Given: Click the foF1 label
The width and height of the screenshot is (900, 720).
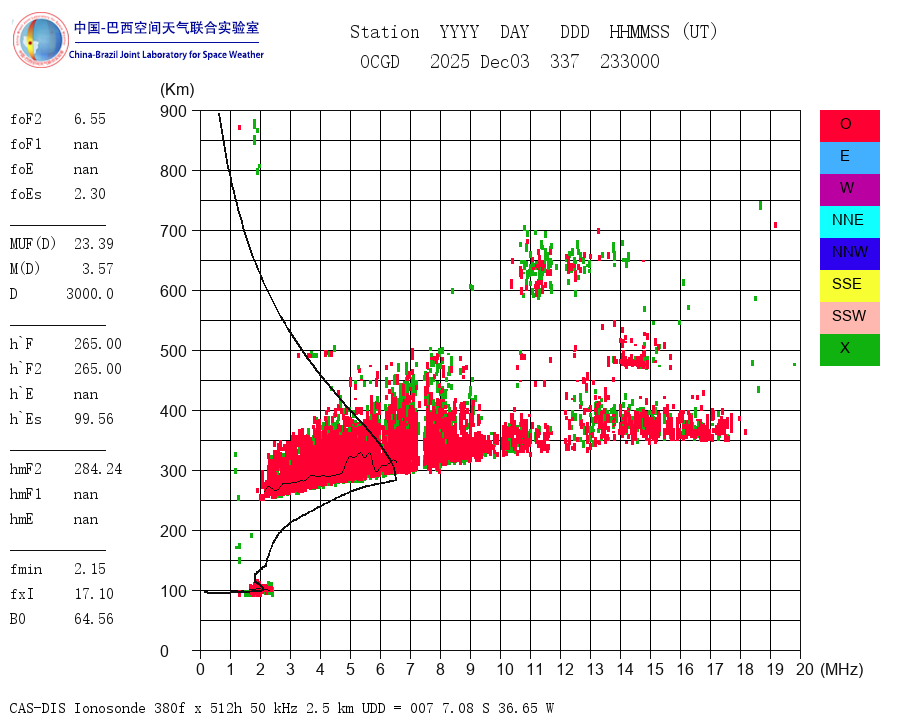Looking at the screenshot, I should coord(26,144).
